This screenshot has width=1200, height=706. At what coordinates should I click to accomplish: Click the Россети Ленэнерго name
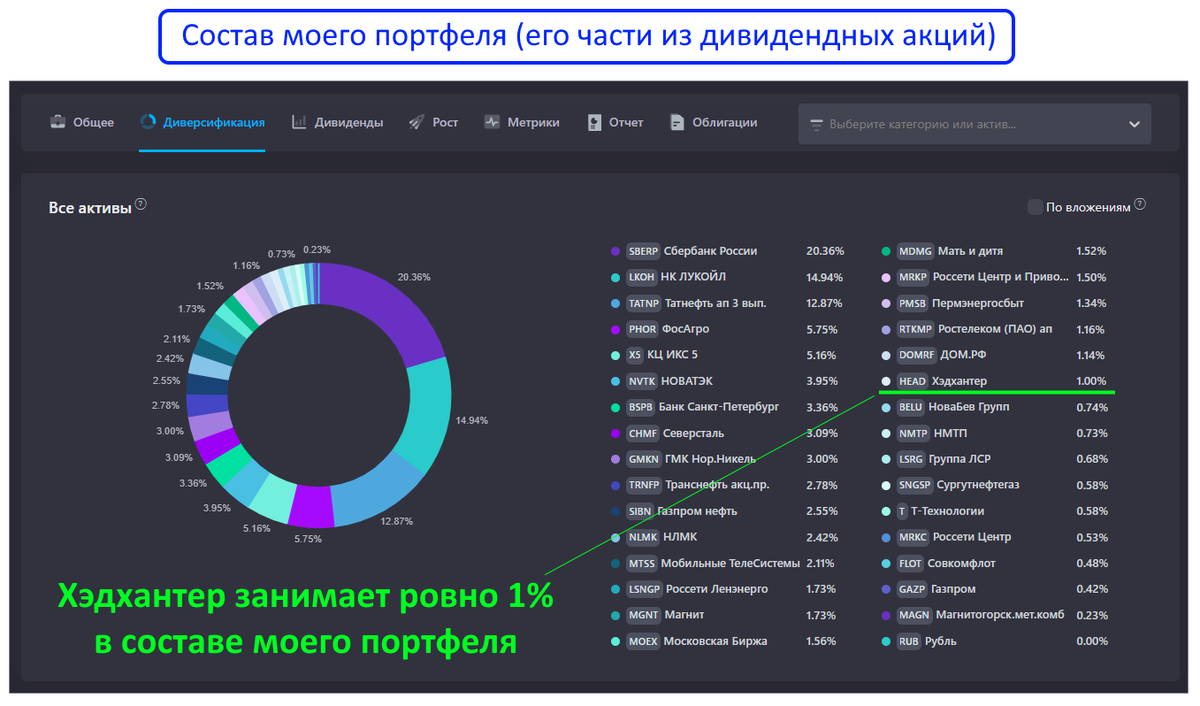(x=717, y=589)
